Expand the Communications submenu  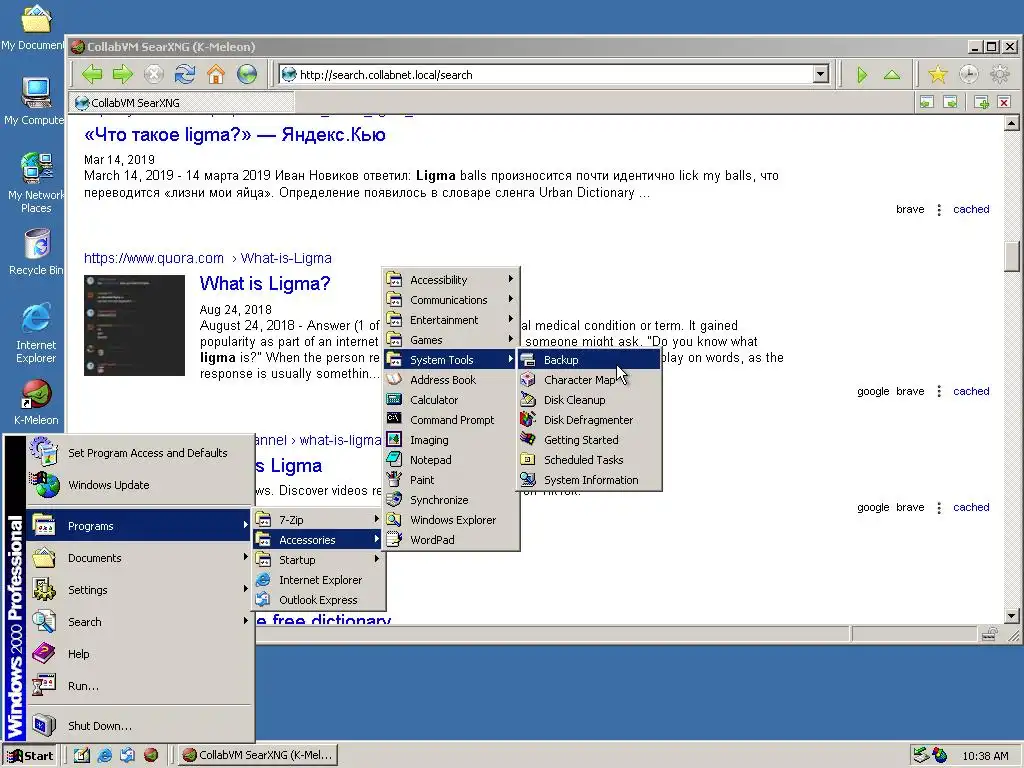pyautogui.click(x=451, y=300)
